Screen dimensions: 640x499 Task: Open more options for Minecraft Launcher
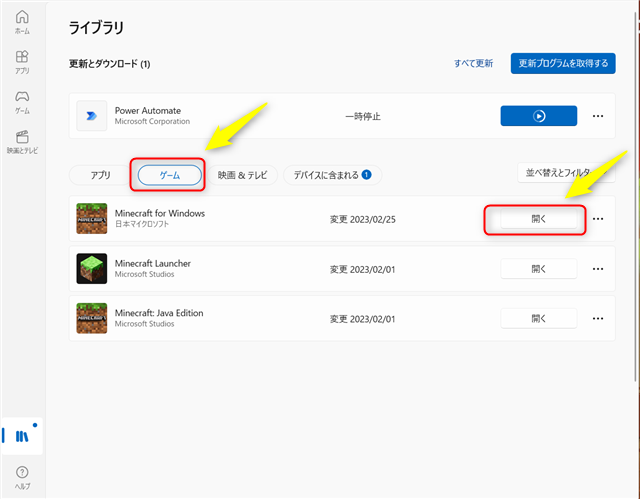pyautogui.click(x=598, y=269)
